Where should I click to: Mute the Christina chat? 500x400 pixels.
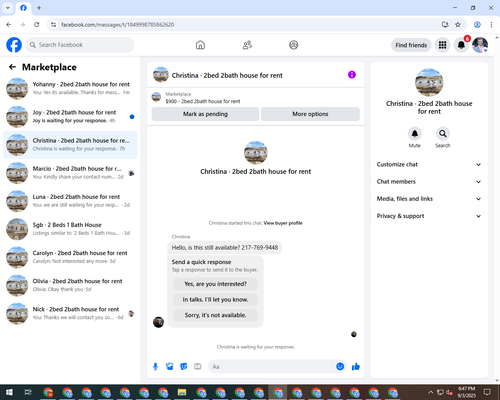(415, 134)
